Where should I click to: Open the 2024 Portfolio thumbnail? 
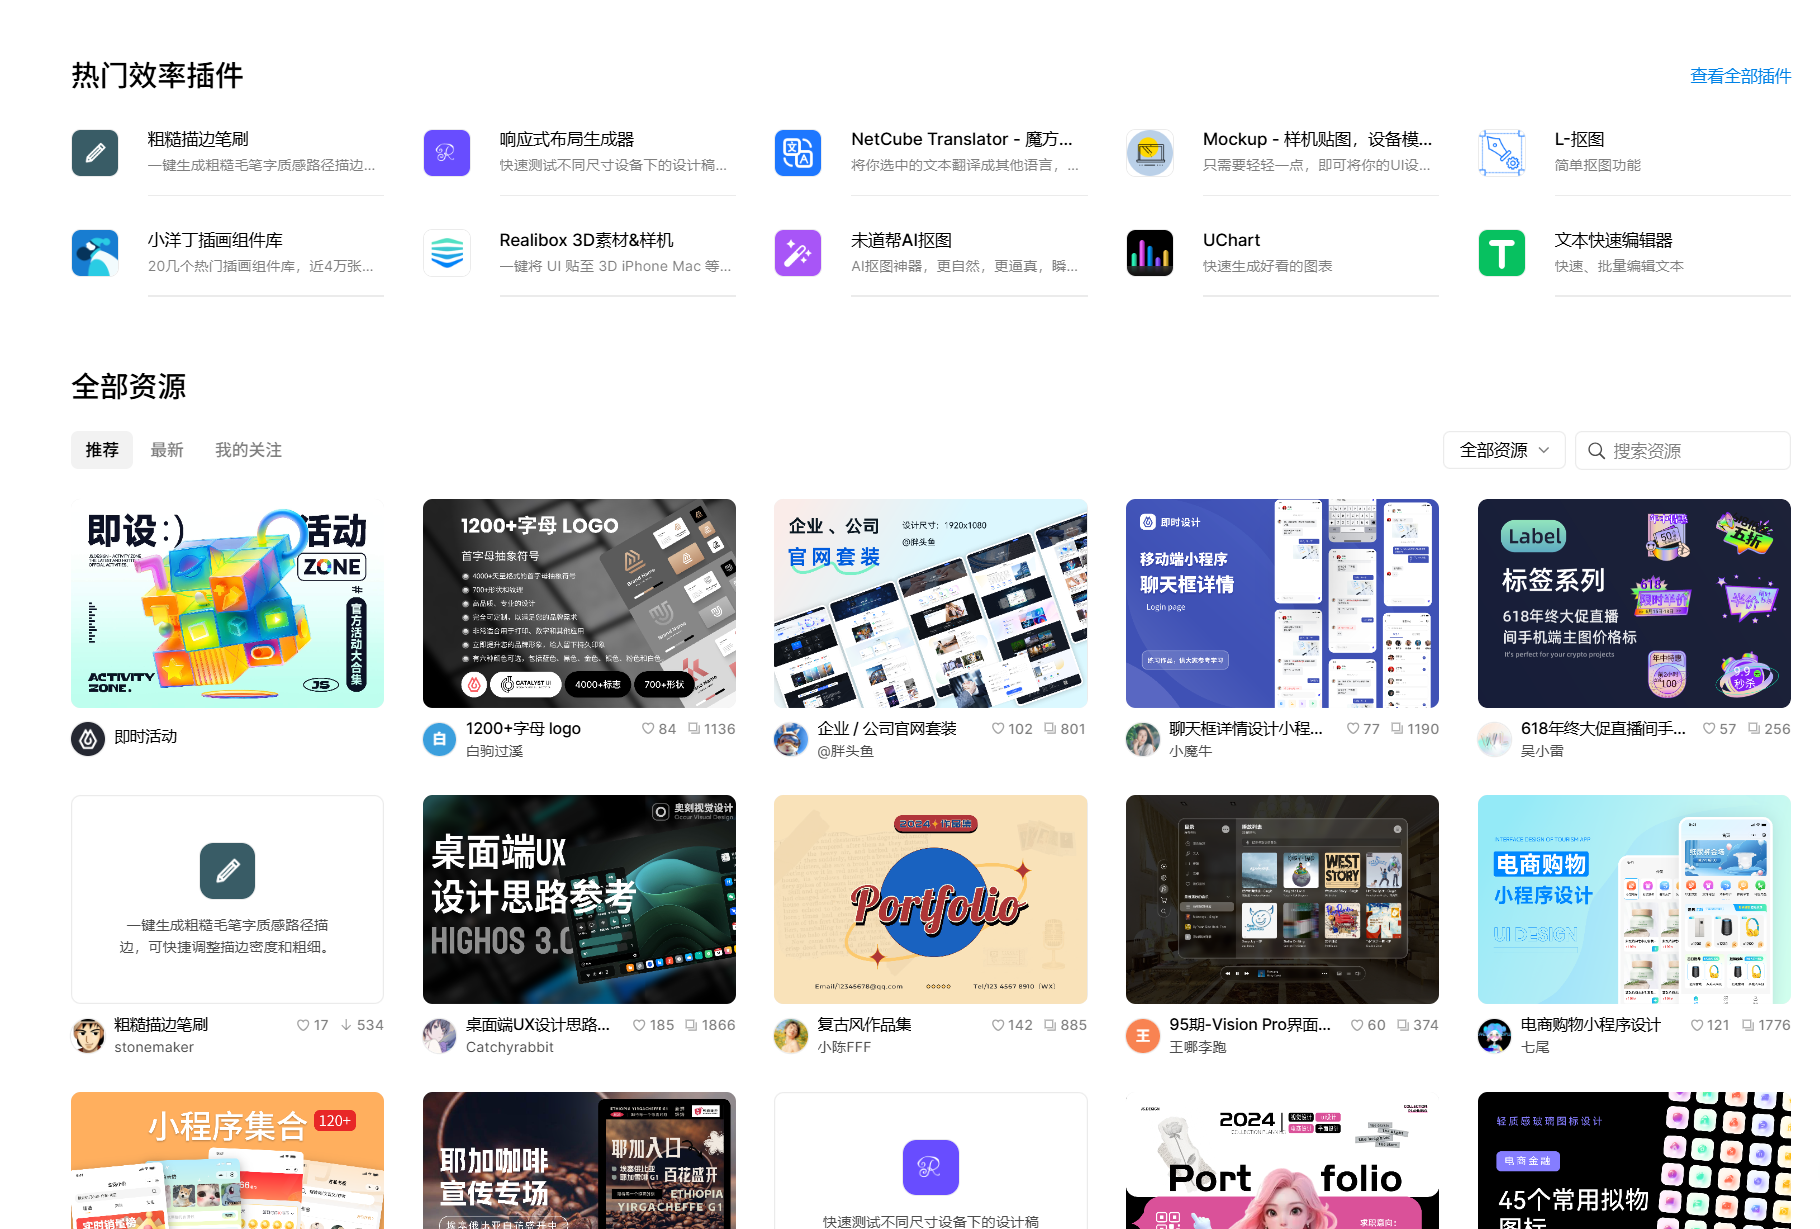click(x=1282, y=1160)
